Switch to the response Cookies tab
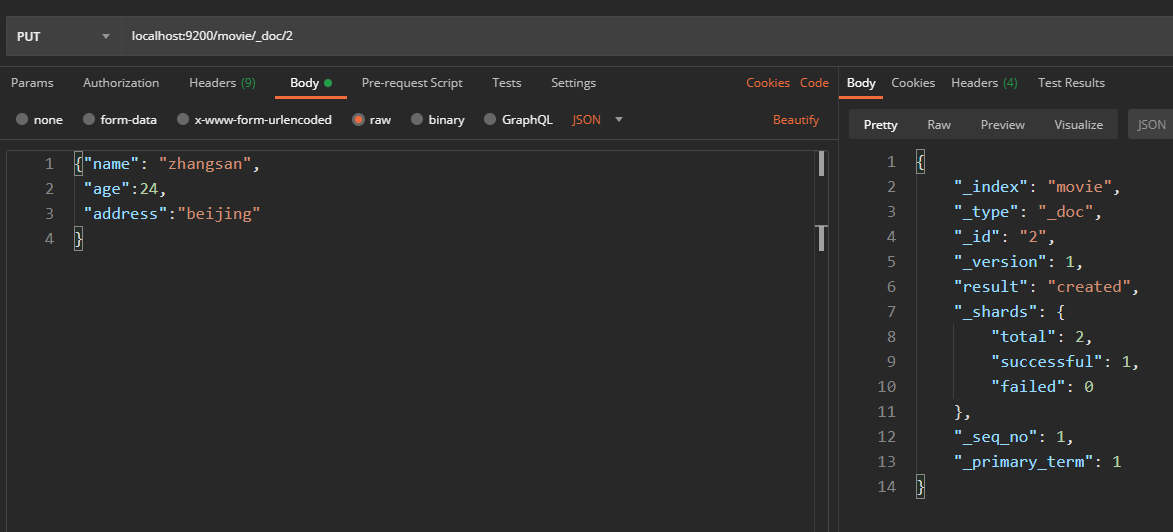Image resolution: width=1173 pixels, height=532 pixels. [913, 83]
